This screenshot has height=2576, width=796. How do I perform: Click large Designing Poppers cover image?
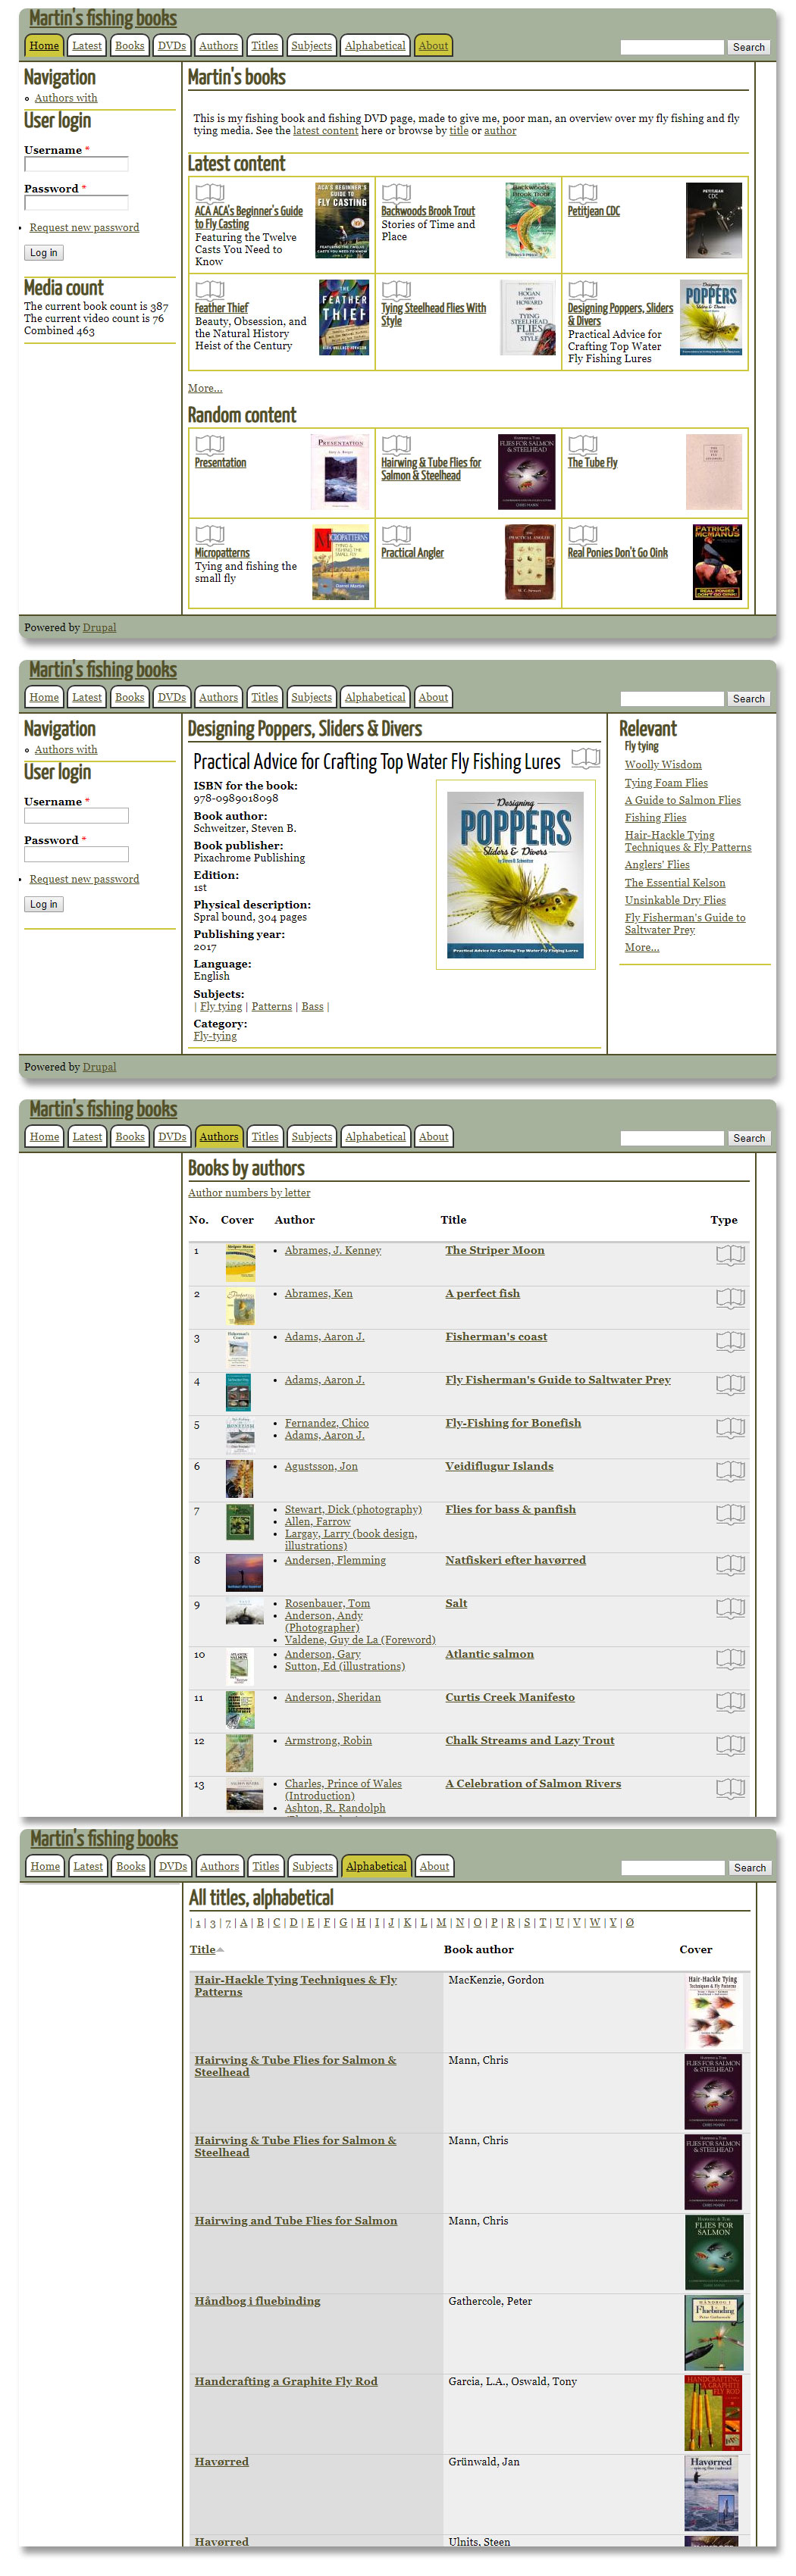pos(515,874)
